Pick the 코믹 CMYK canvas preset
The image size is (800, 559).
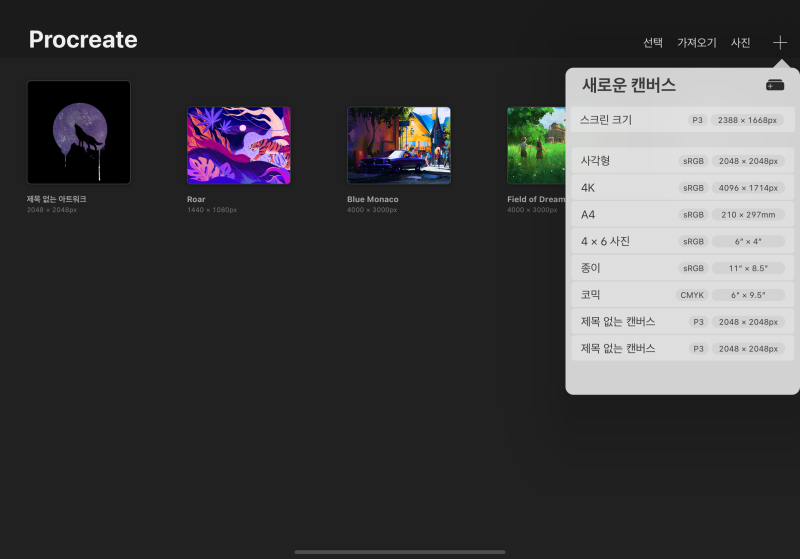point(682,295)
